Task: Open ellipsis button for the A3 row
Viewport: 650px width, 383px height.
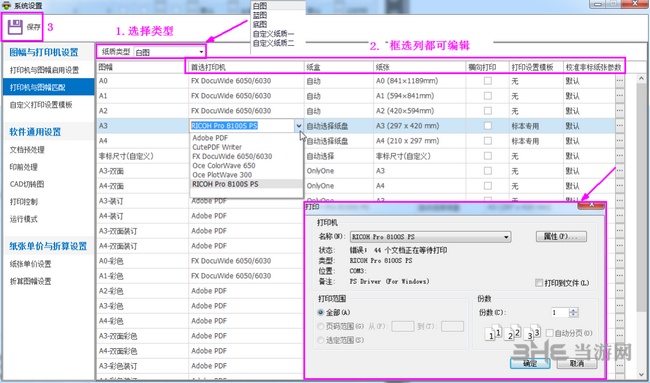Action: coord(620,126)
